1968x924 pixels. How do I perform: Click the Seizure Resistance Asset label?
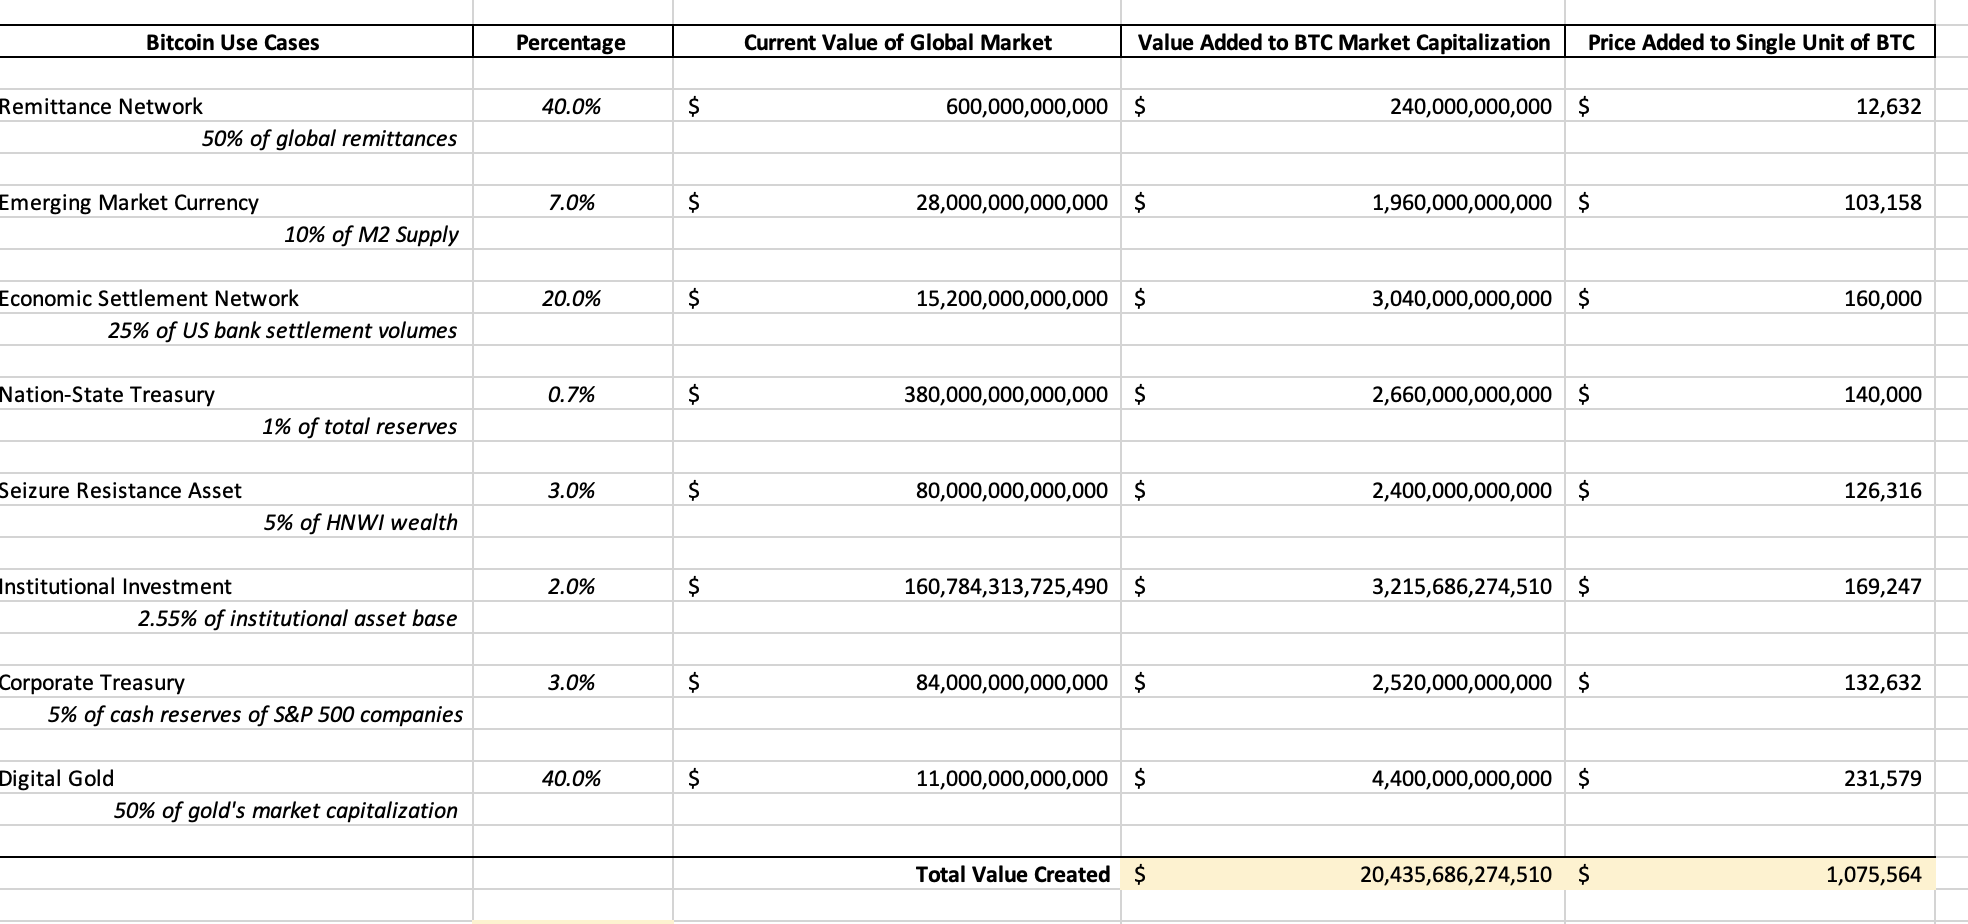point(121,490)
